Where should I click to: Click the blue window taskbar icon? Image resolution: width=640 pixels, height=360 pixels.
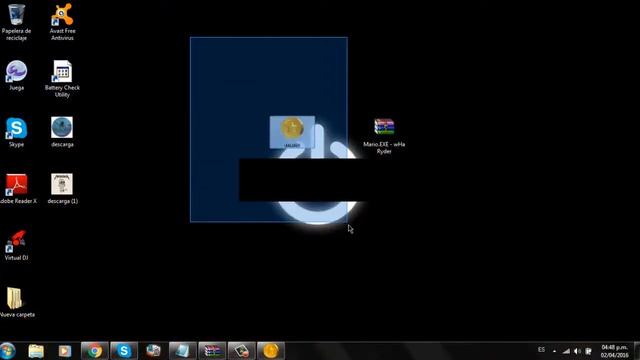point(182,351)
